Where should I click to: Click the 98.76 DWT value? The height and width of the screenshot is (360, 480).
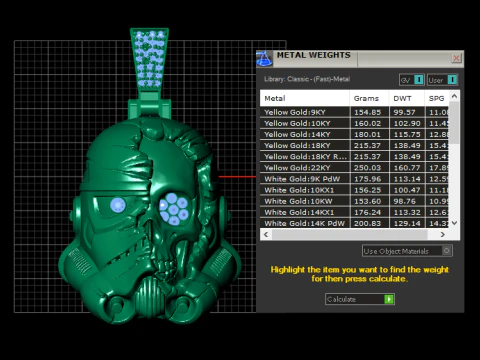point(404,201)
